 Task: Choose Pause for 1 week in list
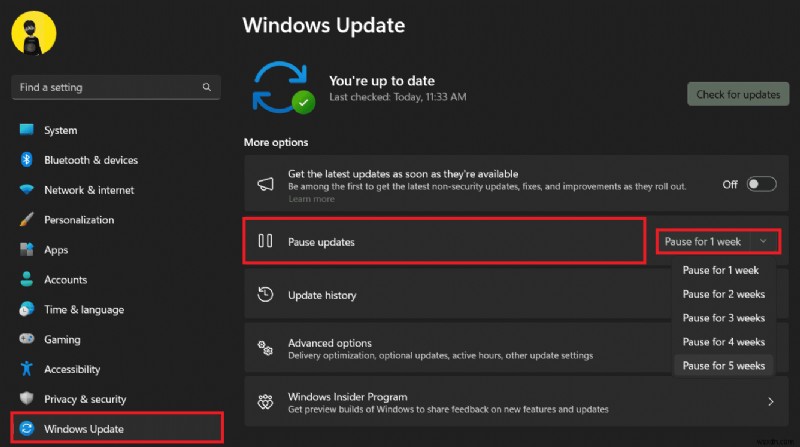point(720,270)
